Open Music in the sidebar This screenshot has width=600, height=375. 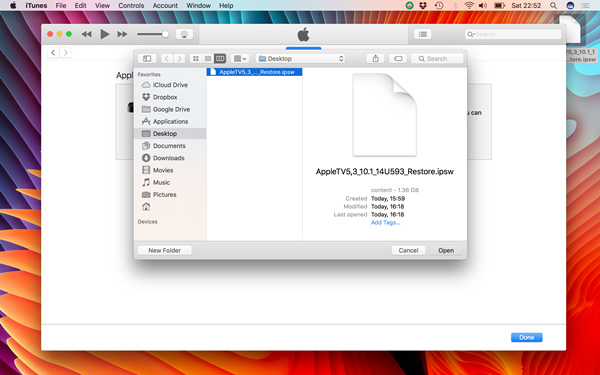click(170, 183)
